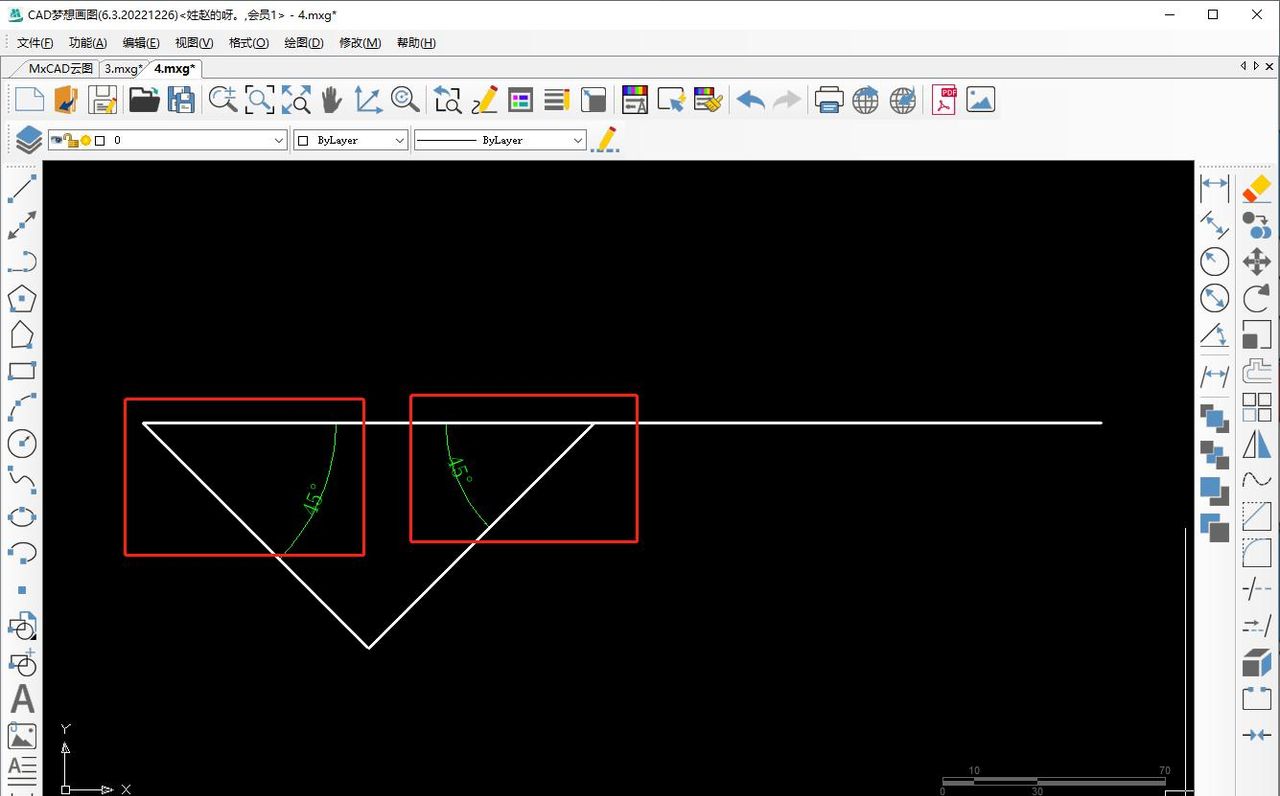The height and width of the screenshot is (796, 1280).
Task: Click the left 45° angle dimension text
Action: pyautogui.click(x=312, y=499)
